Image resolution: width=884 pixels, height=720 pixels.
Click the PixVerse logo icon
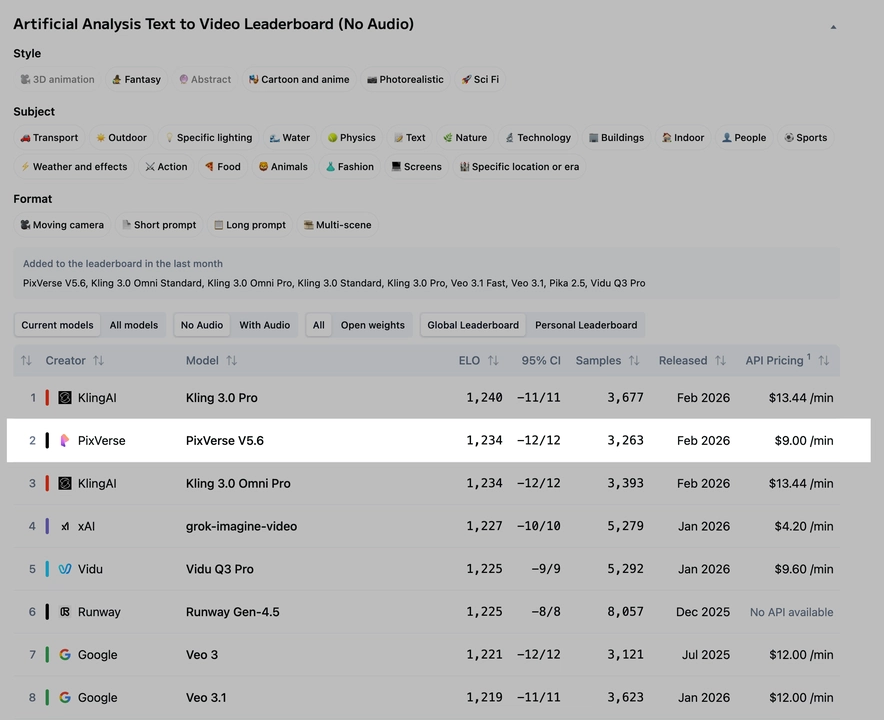tap(65, 440)
